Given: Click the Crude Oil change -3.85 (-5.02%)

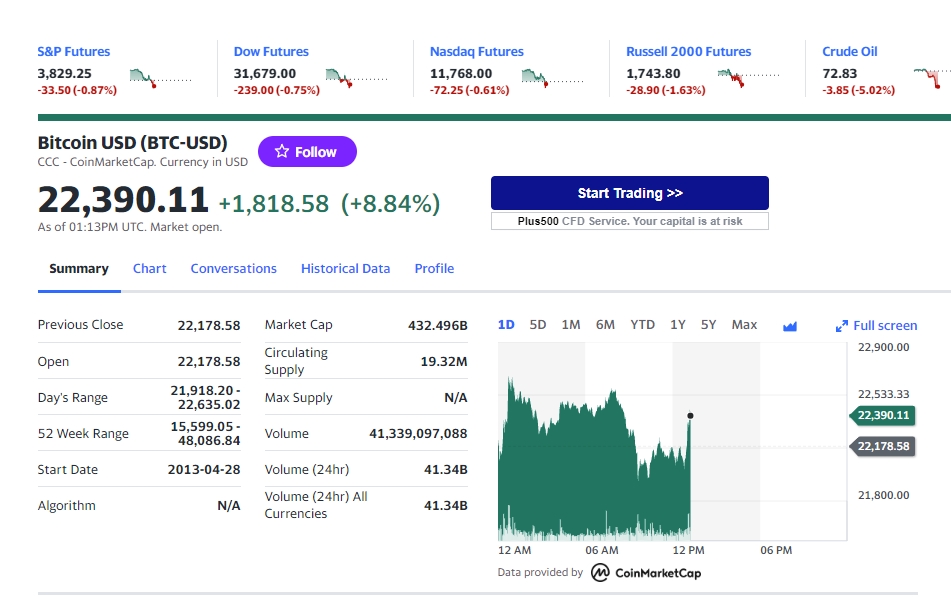Looking at the screenshot, I should [858, 90].
